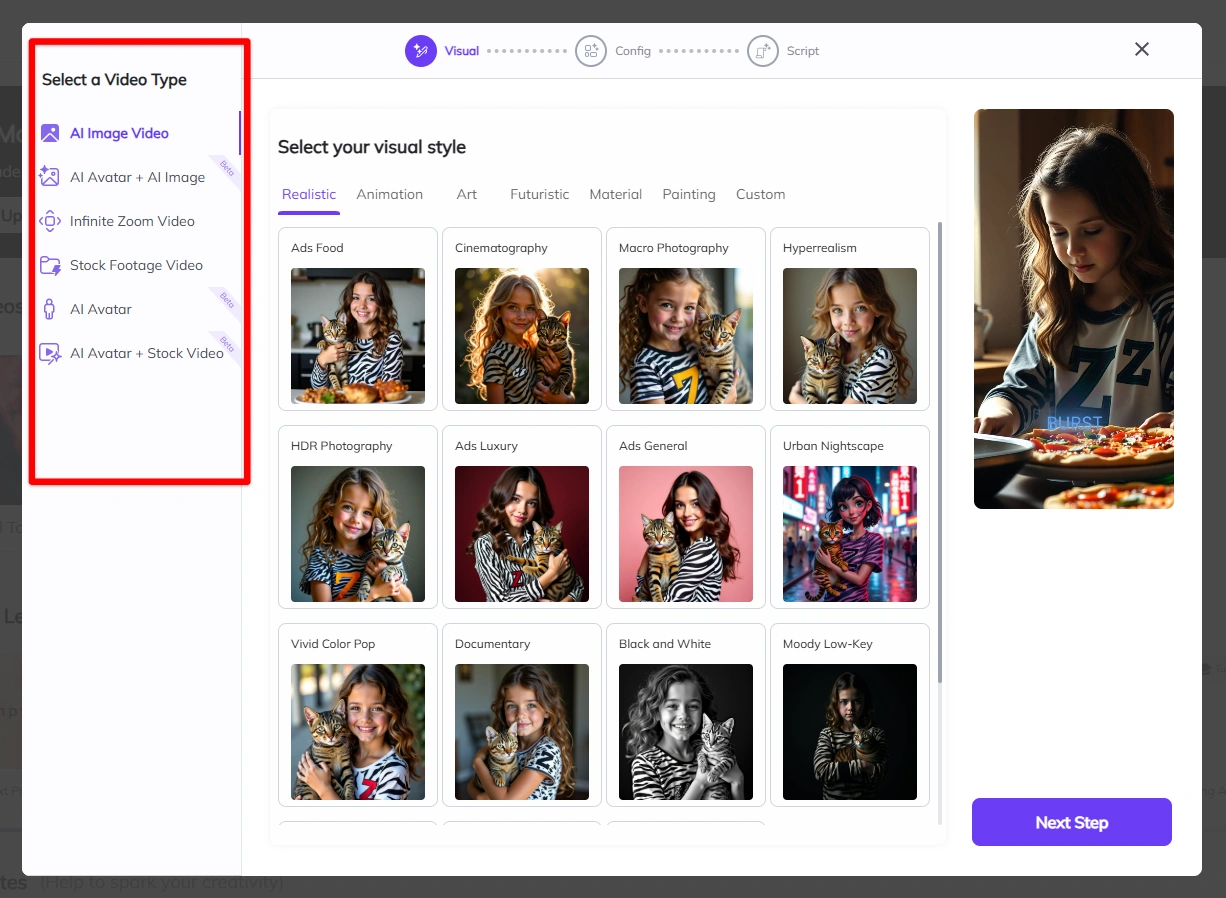1226x898 pixels.
Task: Click the Config step label
Action: coord(633,51)
